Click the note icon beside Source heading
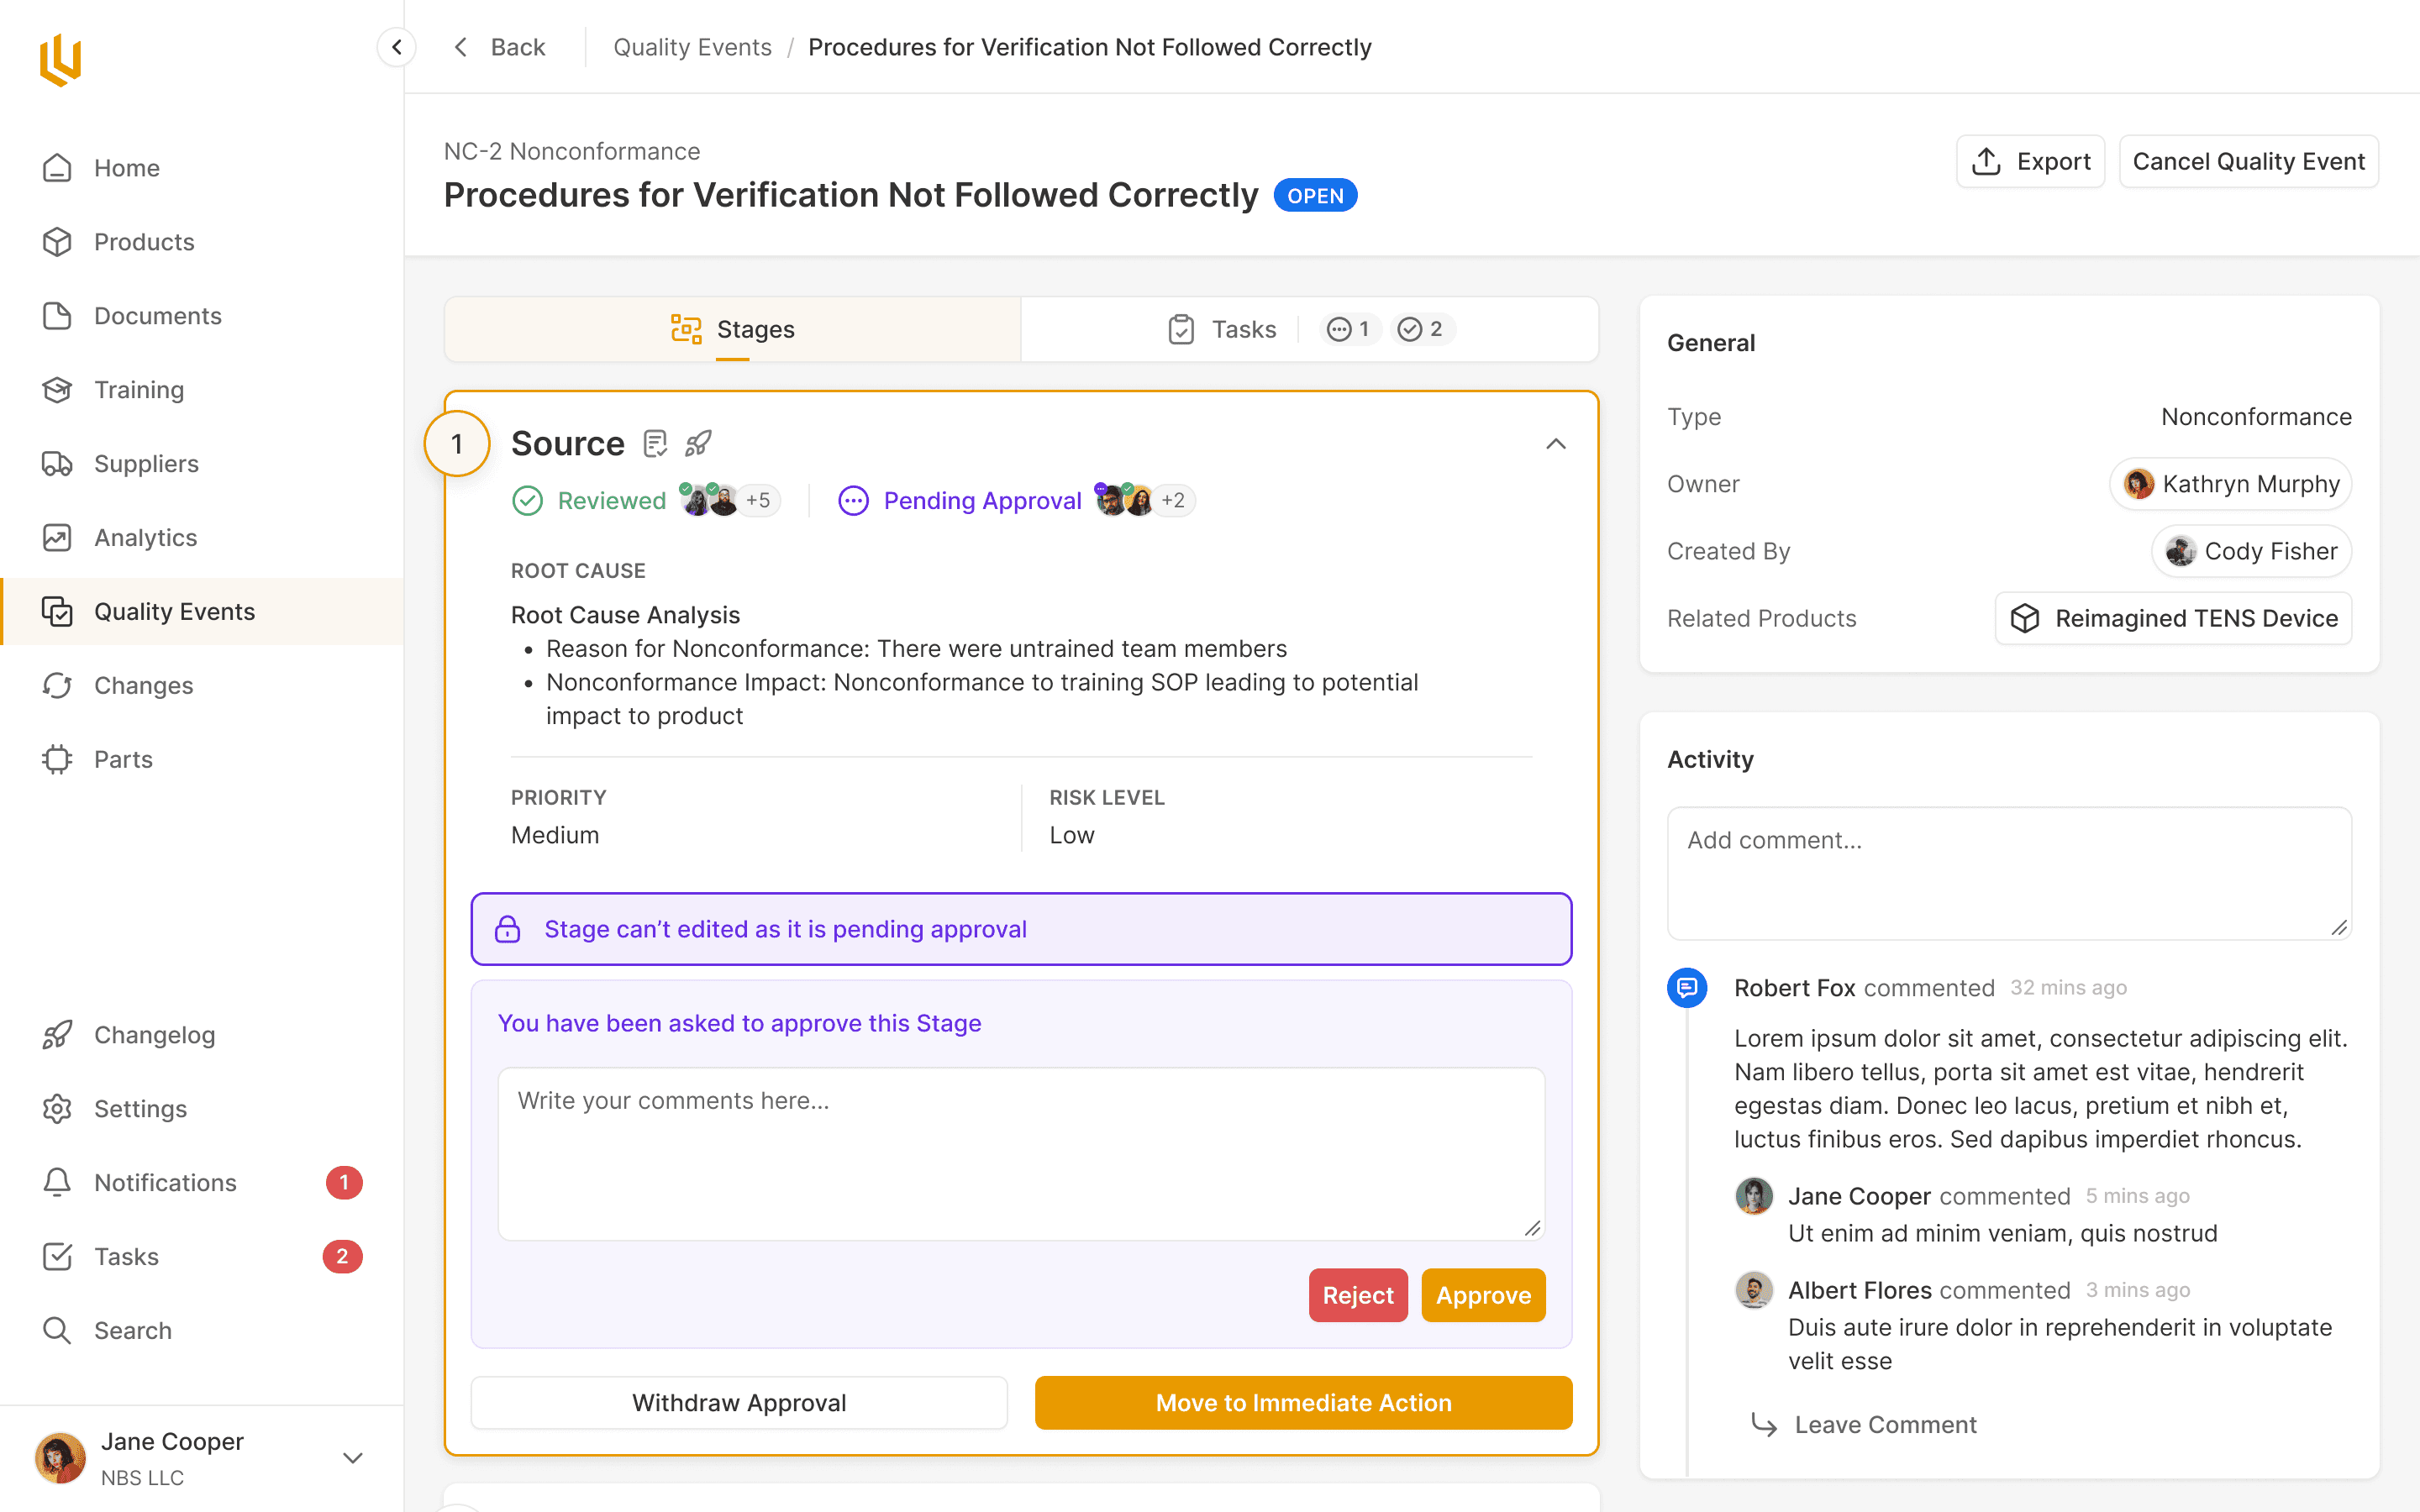This screenshot has width=2420, height=1512. coord(655,443)
